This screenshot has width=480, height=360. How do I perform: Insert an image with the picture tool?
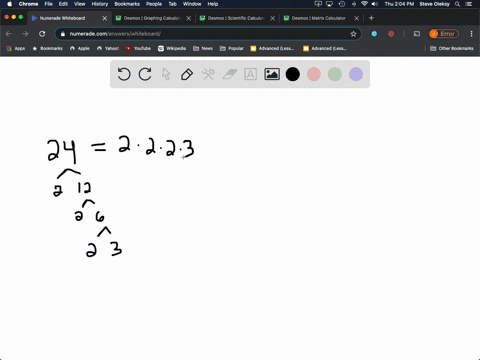272,74
